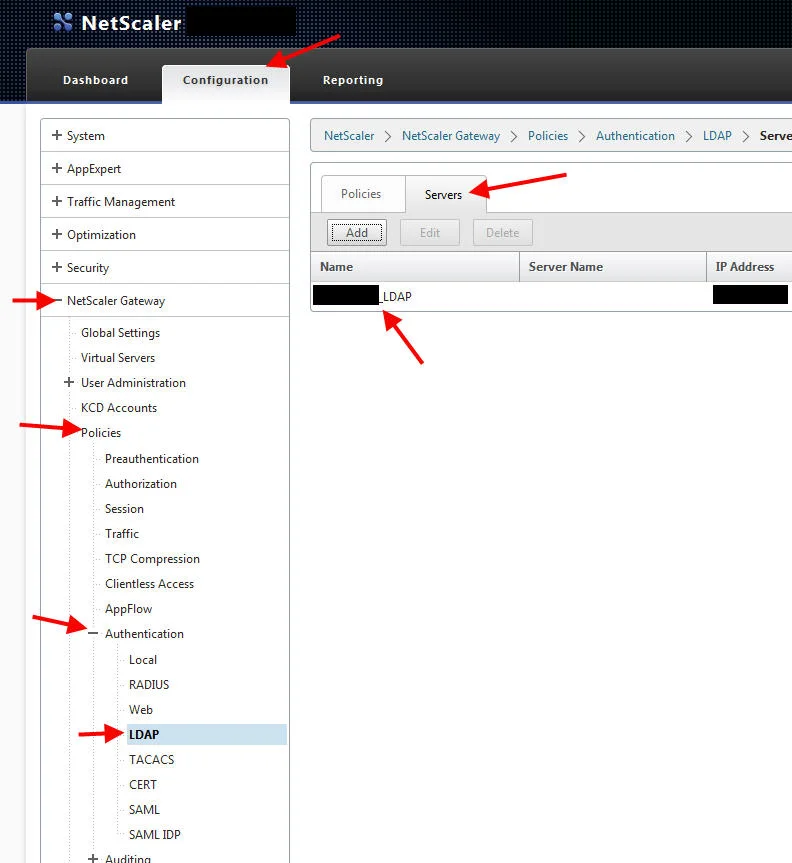Screen dimensions: 792x863
Task: Click the NetScaler logo icon
Action: [x=63, y=22]
